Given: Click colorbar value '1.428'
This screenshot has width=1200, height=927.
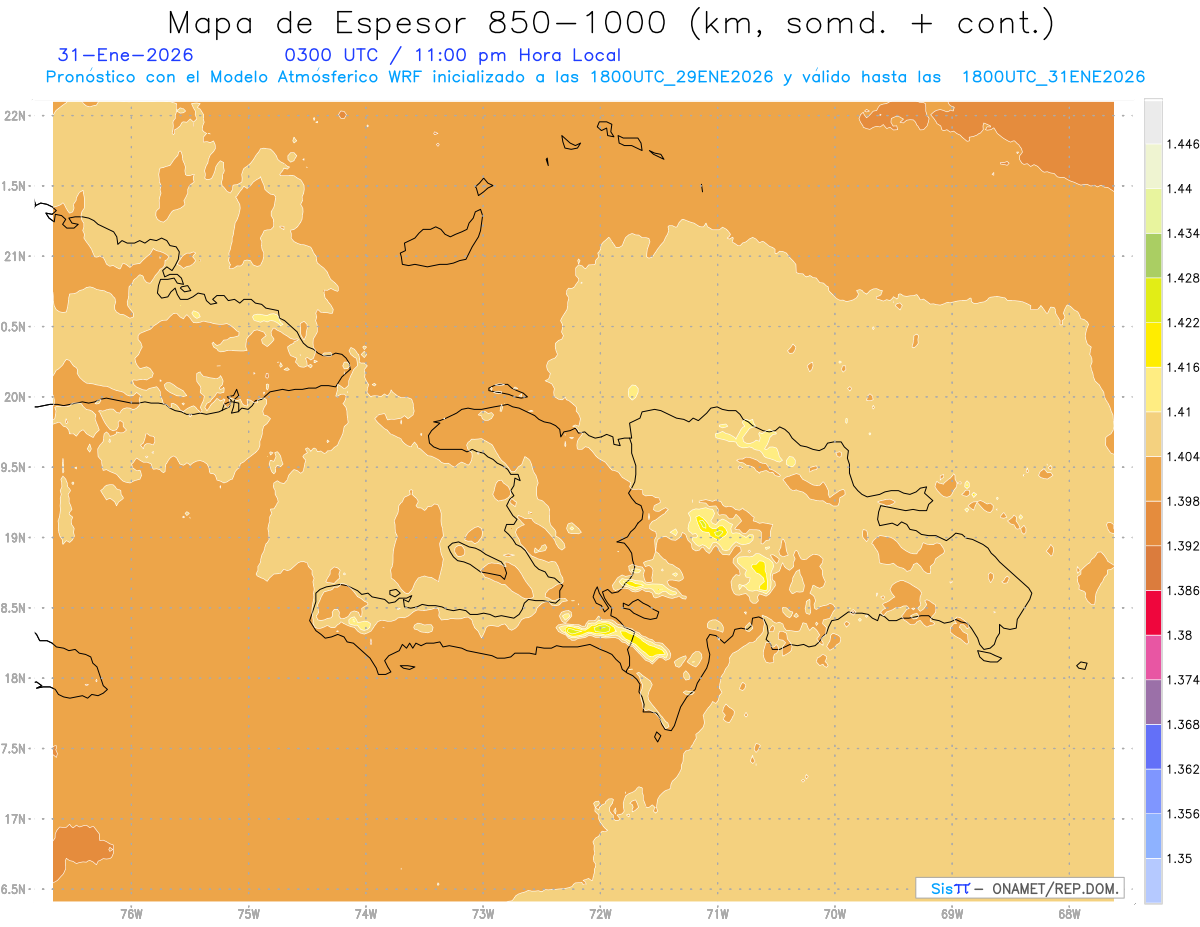Looking at the screenshot, I should click(1185, 278).
